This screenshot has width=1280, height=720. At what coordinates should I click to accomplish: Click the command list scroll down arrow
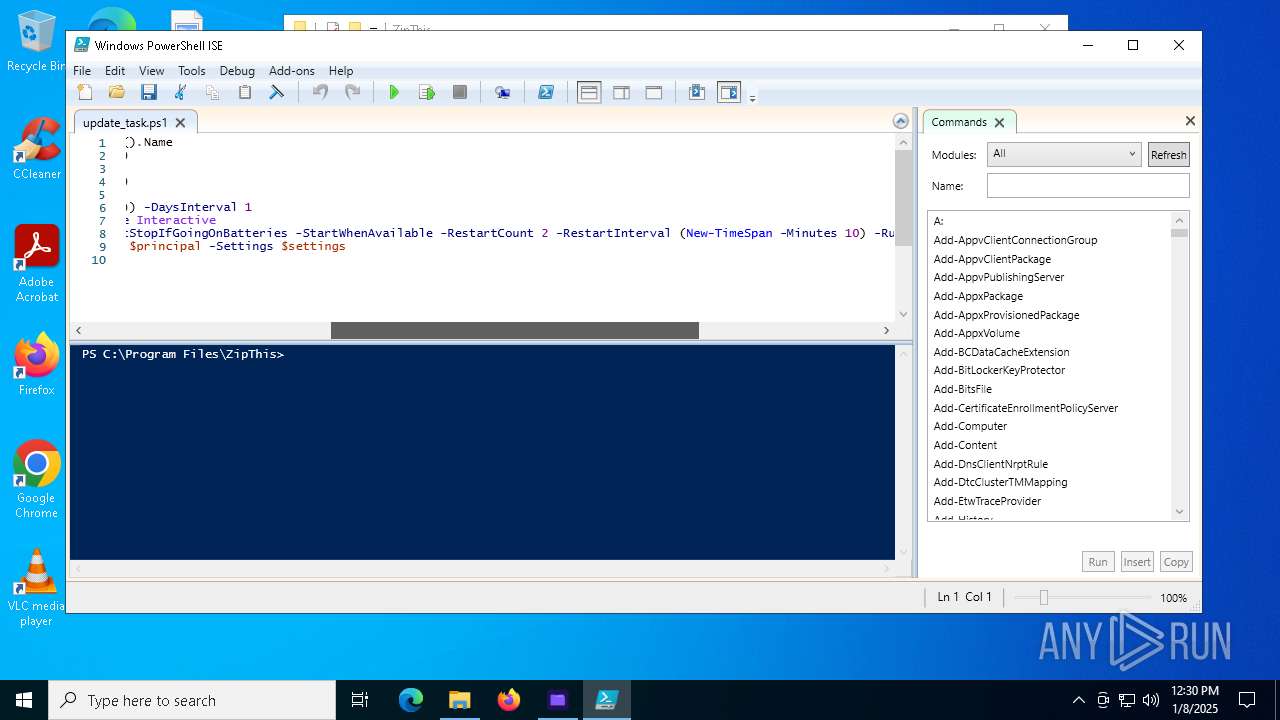[1179, 512]
